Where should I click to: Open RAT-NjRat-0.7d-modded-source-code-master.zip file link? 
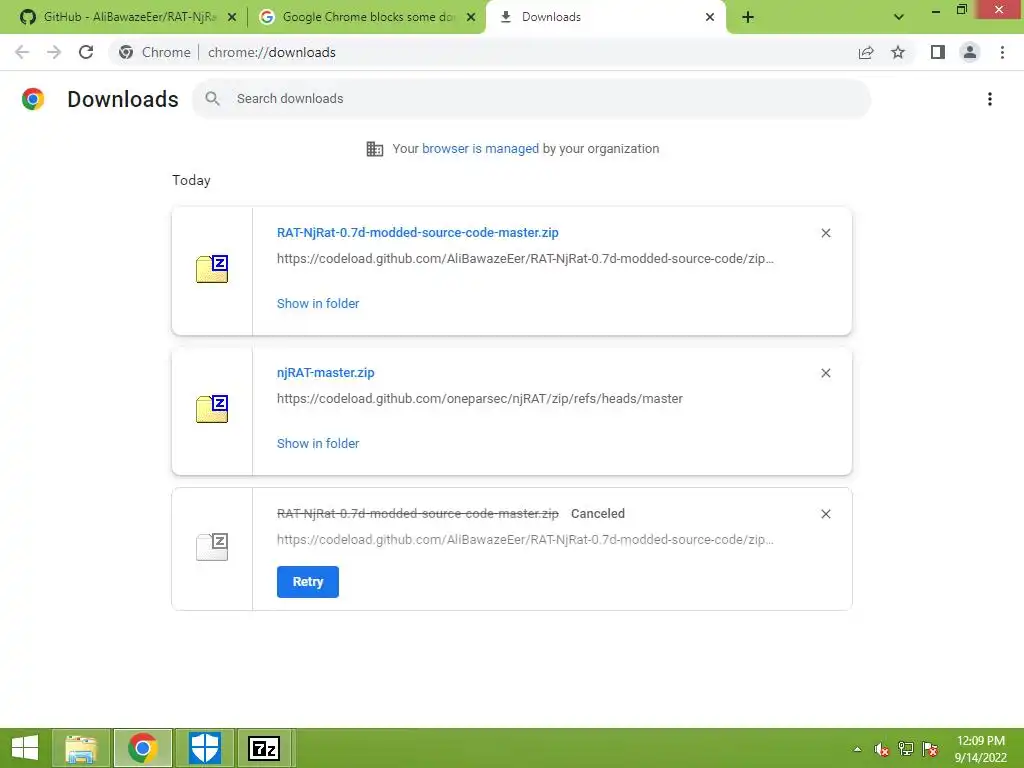click(x=417, y=232)
